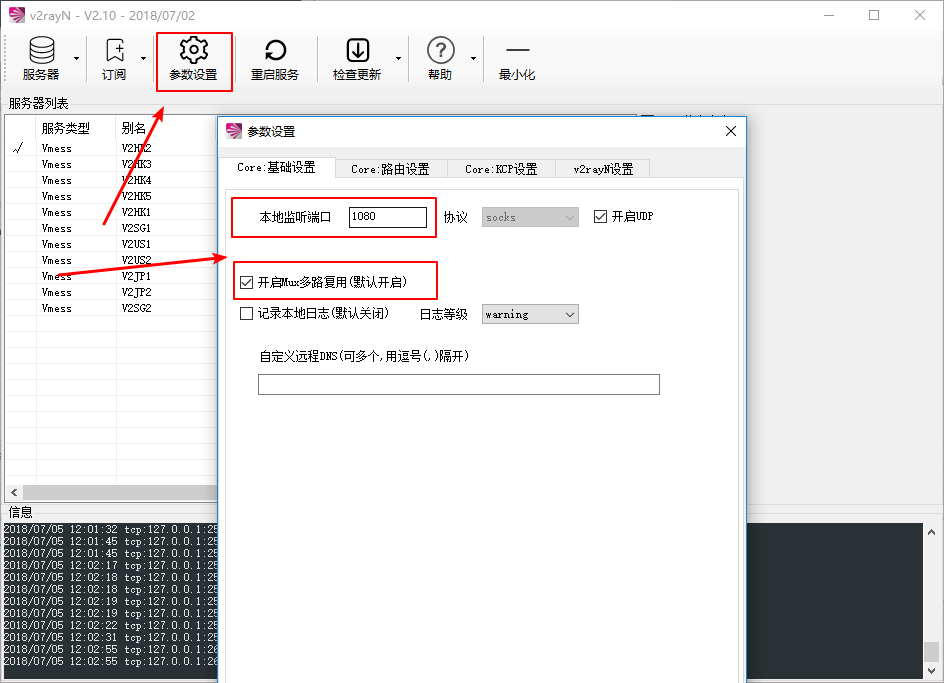944x683 pixels.
Task: Select server row V2HK3
Action: (111, 164)
